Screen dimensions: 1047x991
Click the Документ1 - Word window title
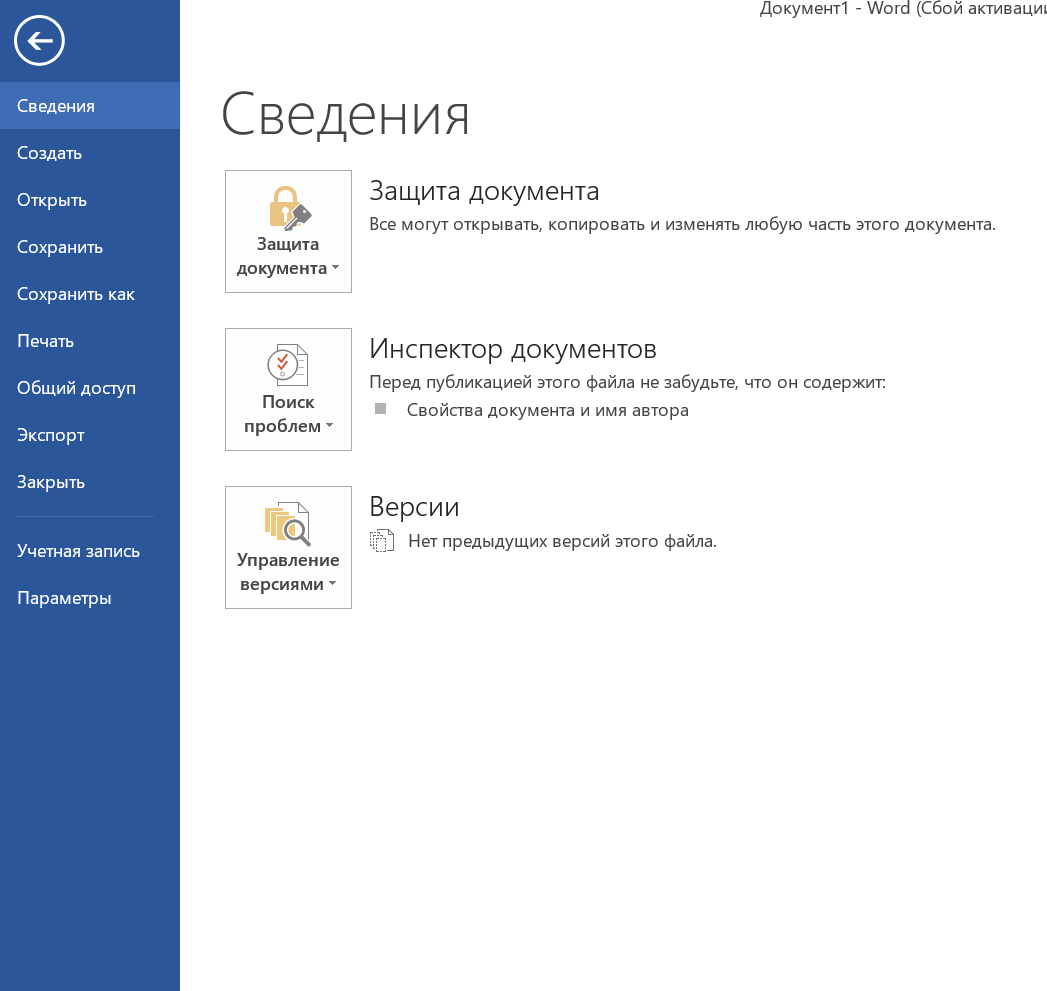click(x=903, y=9)
